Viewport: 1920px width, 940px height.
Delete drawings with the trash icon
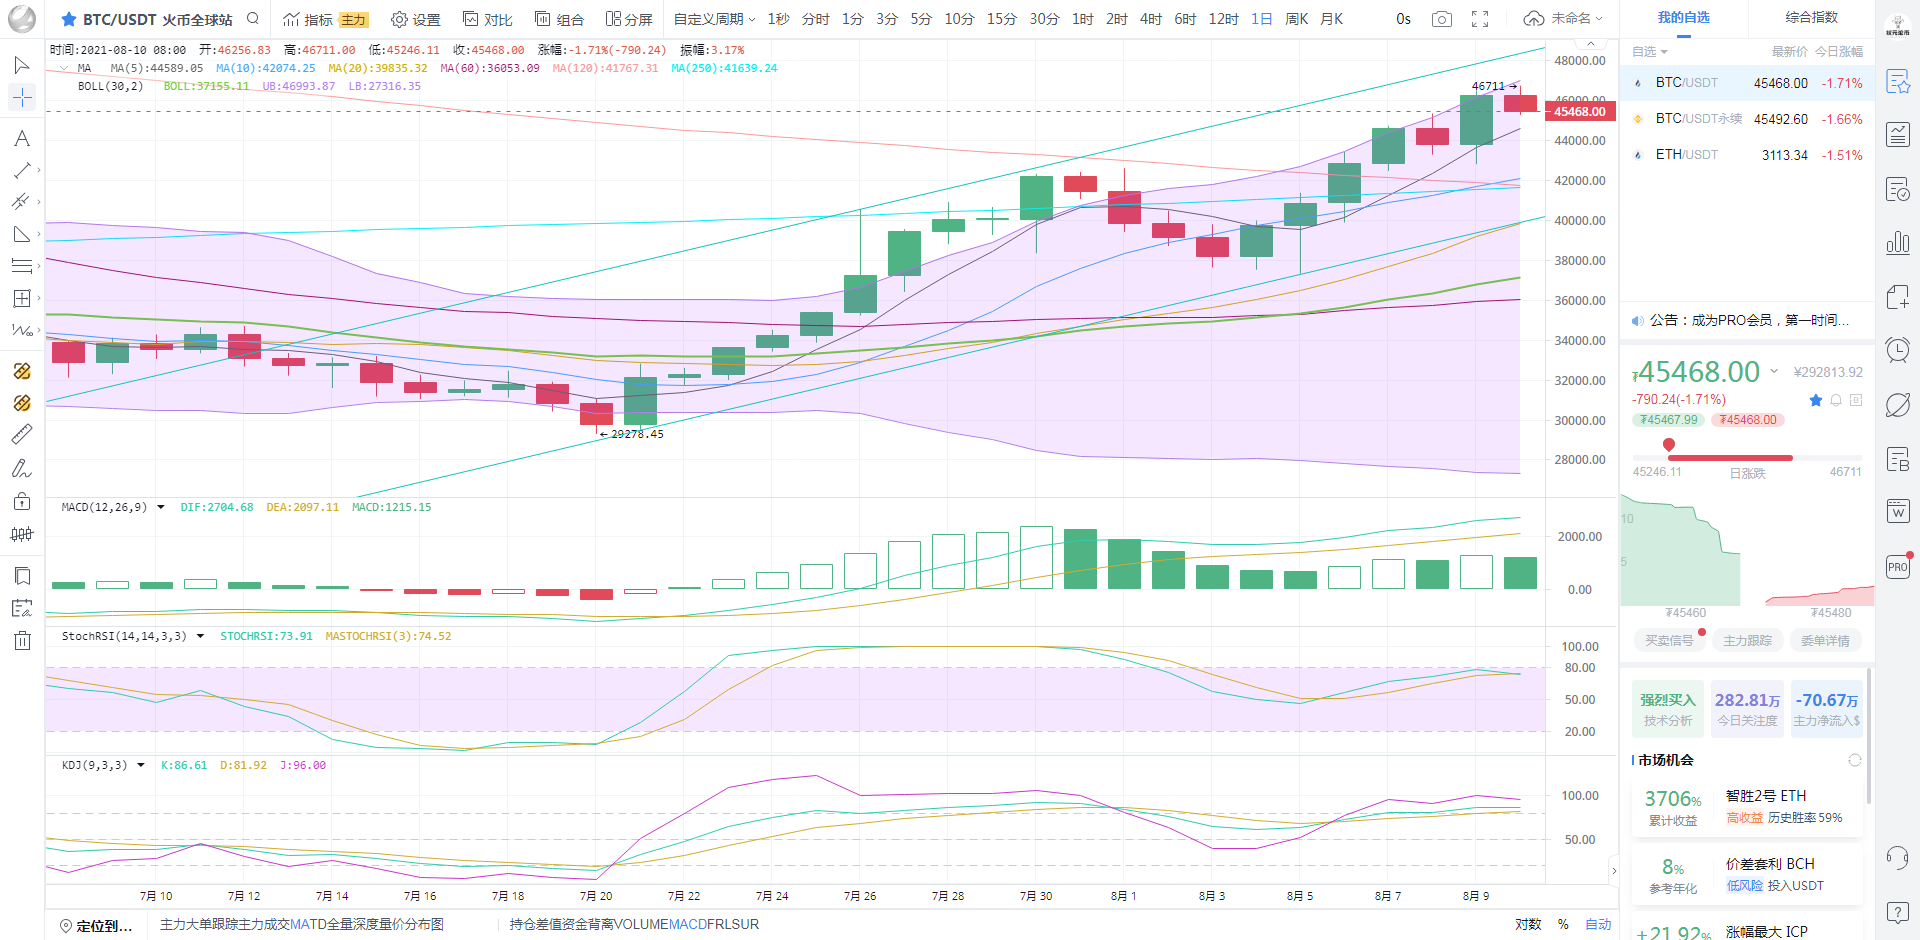pyautogui.click(x=21, y=641)
